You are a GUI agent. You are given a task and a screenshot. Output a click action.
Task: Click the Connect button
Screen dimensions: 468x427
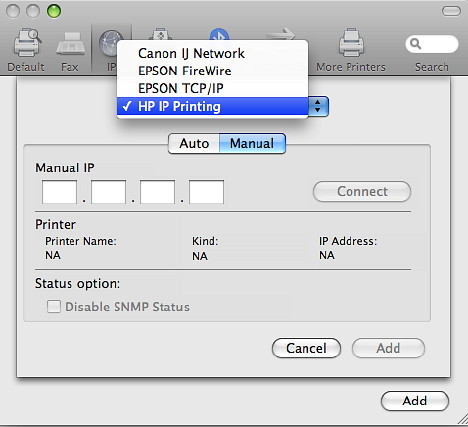(x=362, y=191)
